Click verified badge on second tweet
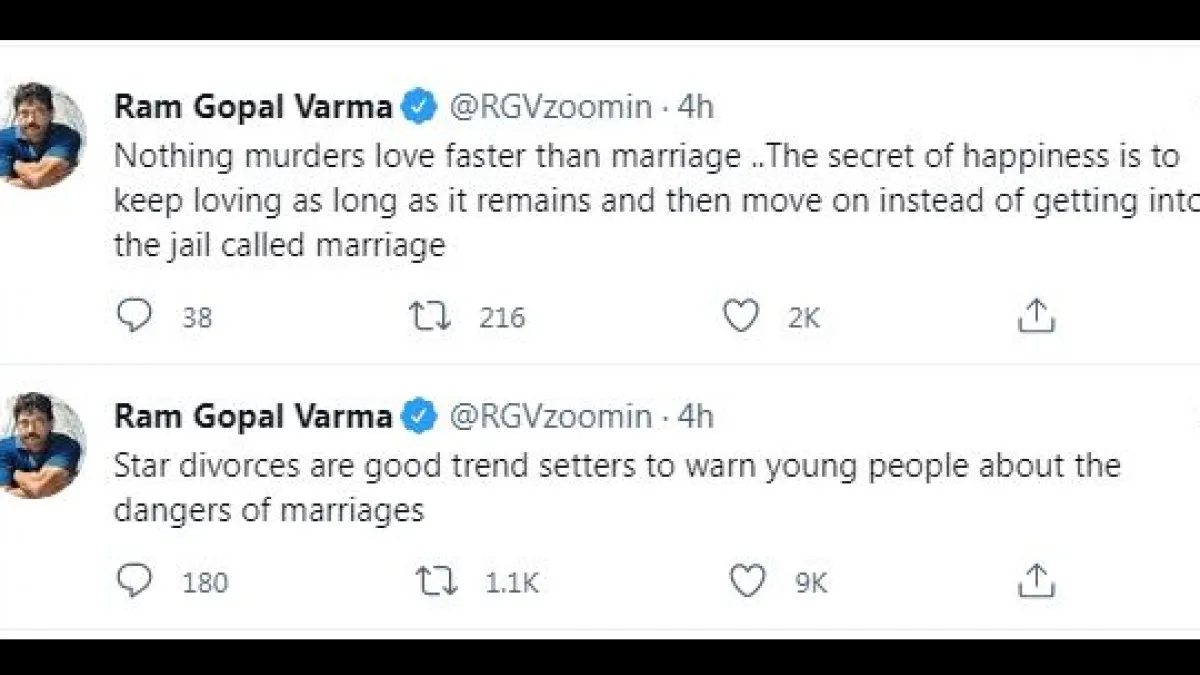Image resolution: width=1200 pixels, height=675 pixels. pyautogui.click(x=419, y=417)
